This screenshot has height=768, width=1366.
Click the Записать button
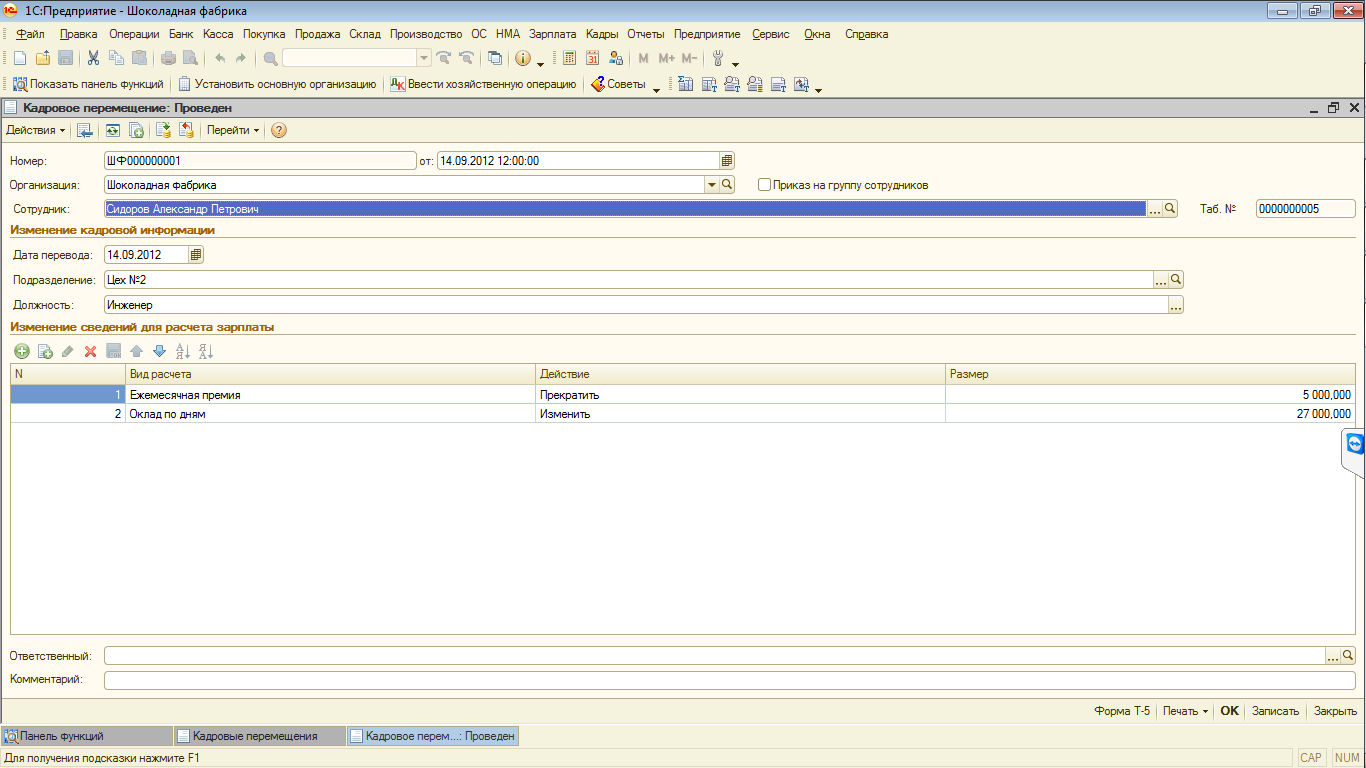tap(1275, 711)
